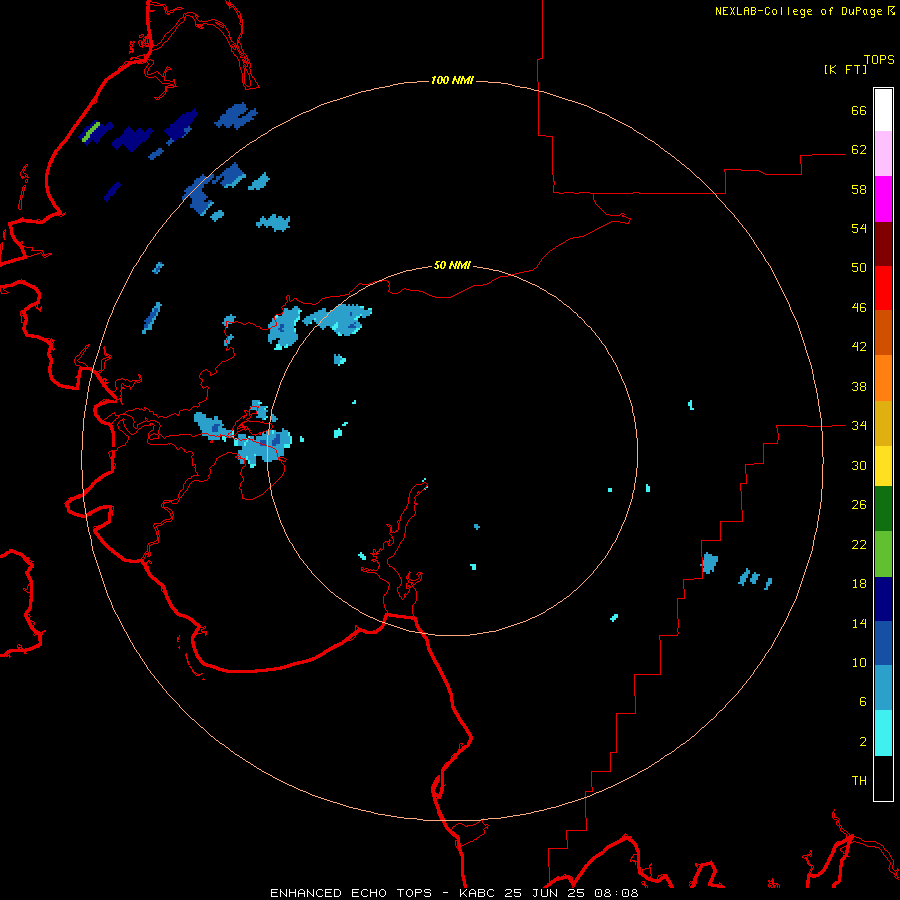
Task: Click the magenta legend swatch
Action: pos(883,199)
